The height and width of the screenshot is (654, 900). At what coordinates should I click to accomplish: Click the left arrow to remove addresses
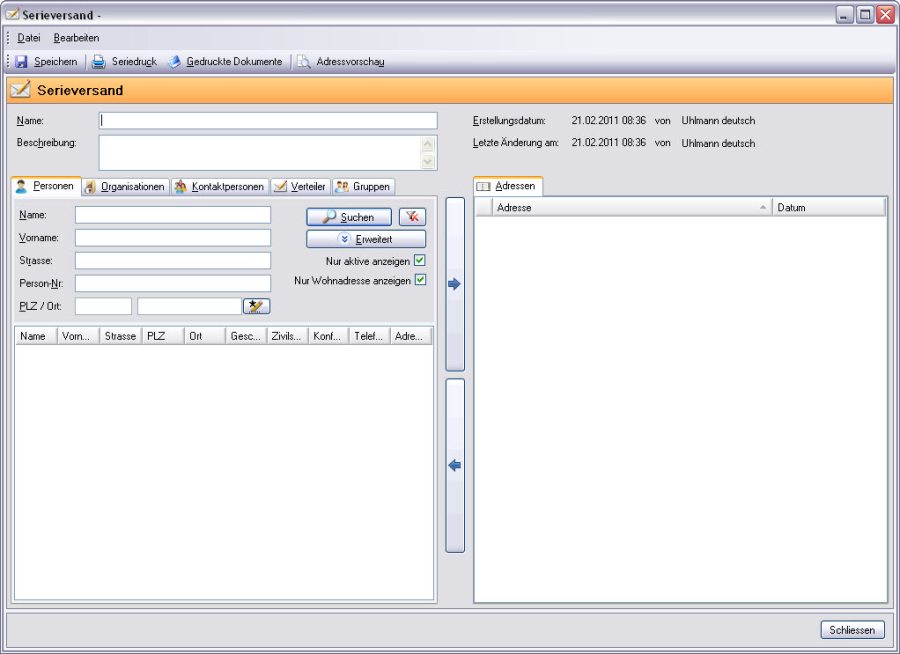[455, 465]
